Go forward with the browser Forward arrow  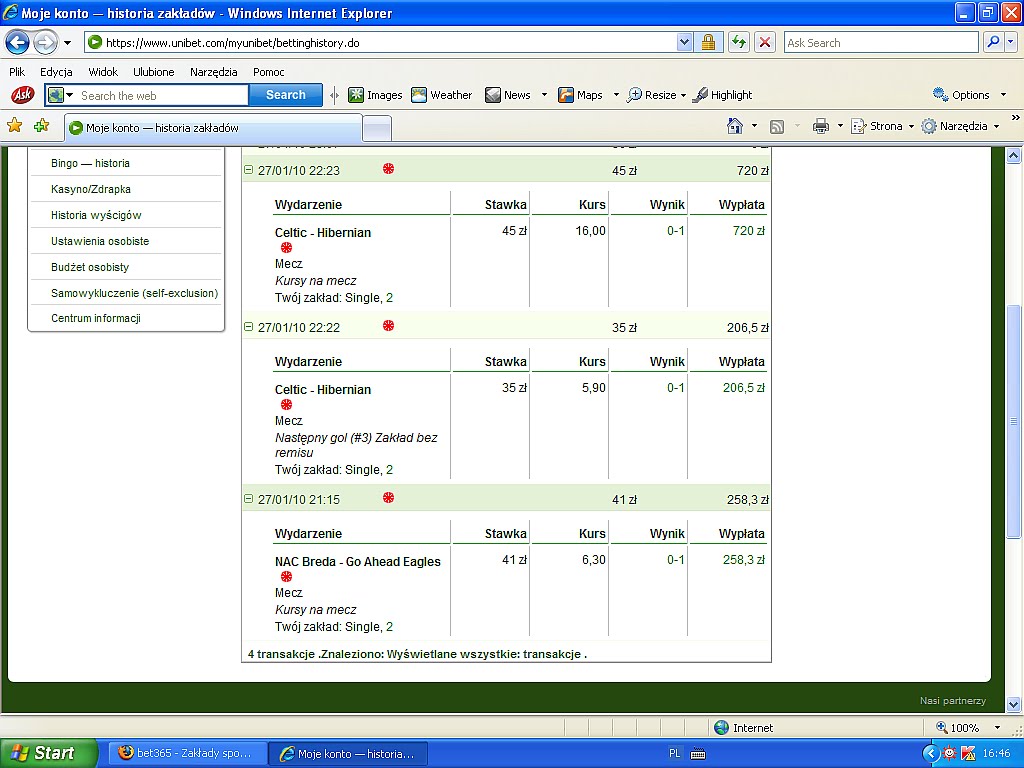(x=45, y=43)
